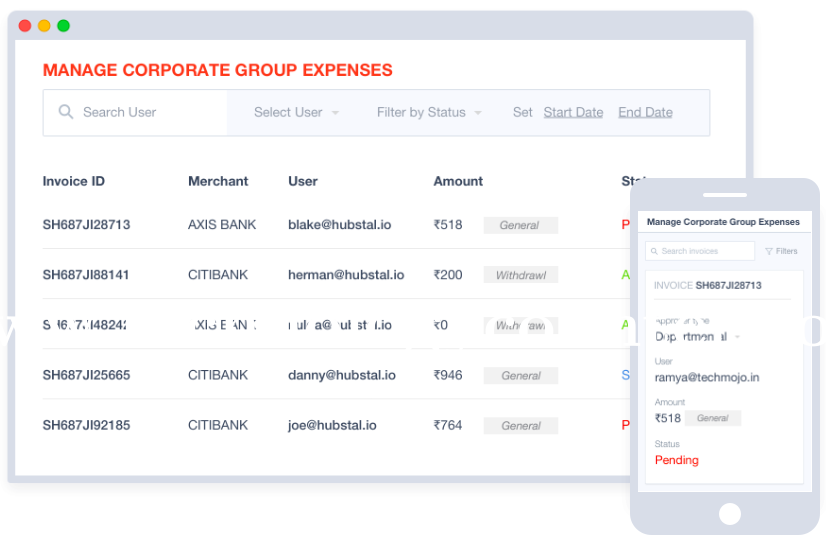Viewport: 826px width, 543px height.
Task: Click the General tag next to ₹518 in the desktop table
Action: (520, 225)
